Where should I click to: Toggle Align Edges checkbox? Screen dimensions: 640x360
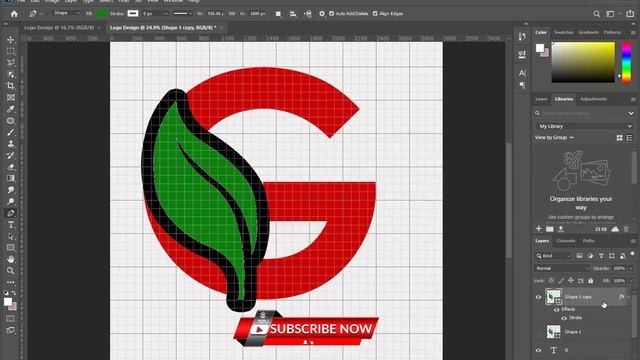click(375, 13)
